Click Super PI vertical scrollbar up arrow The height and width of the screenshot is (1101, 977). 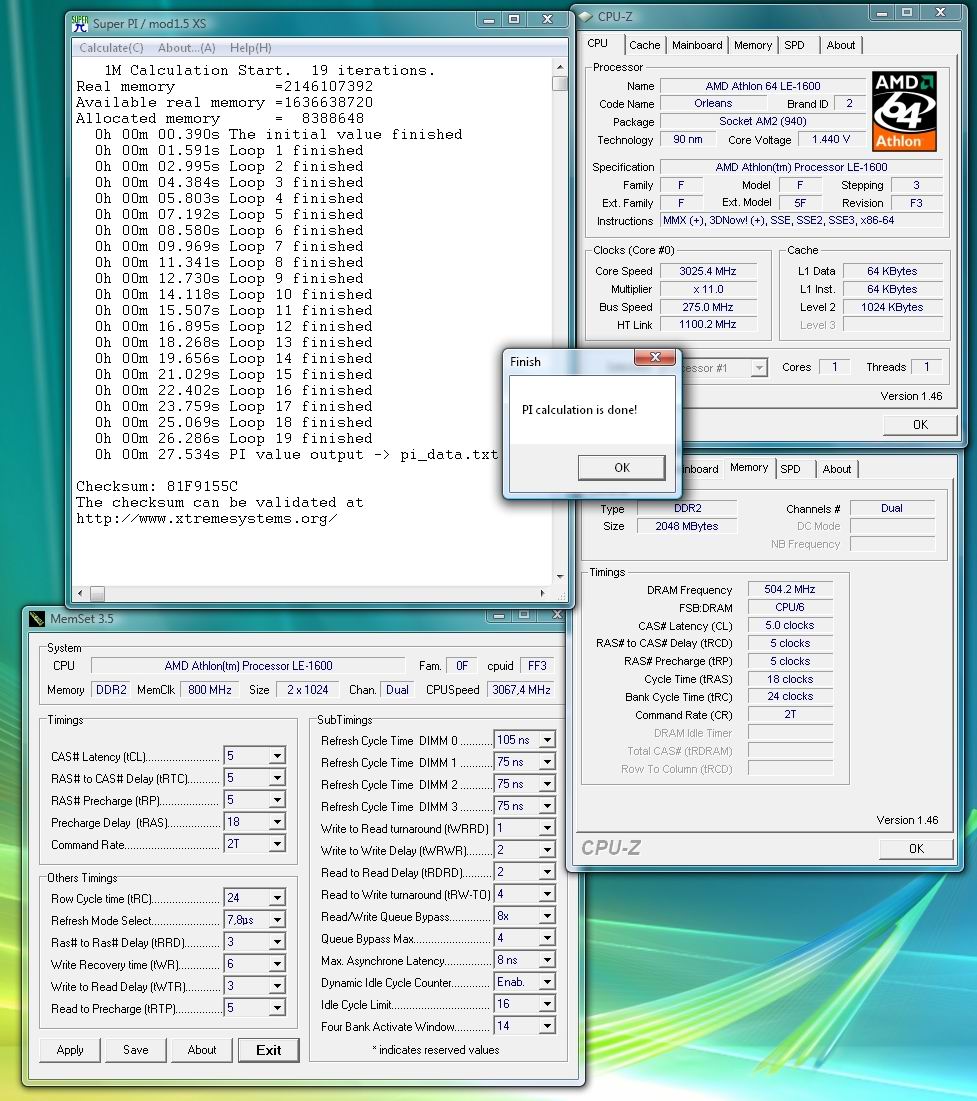click(560, 67)
